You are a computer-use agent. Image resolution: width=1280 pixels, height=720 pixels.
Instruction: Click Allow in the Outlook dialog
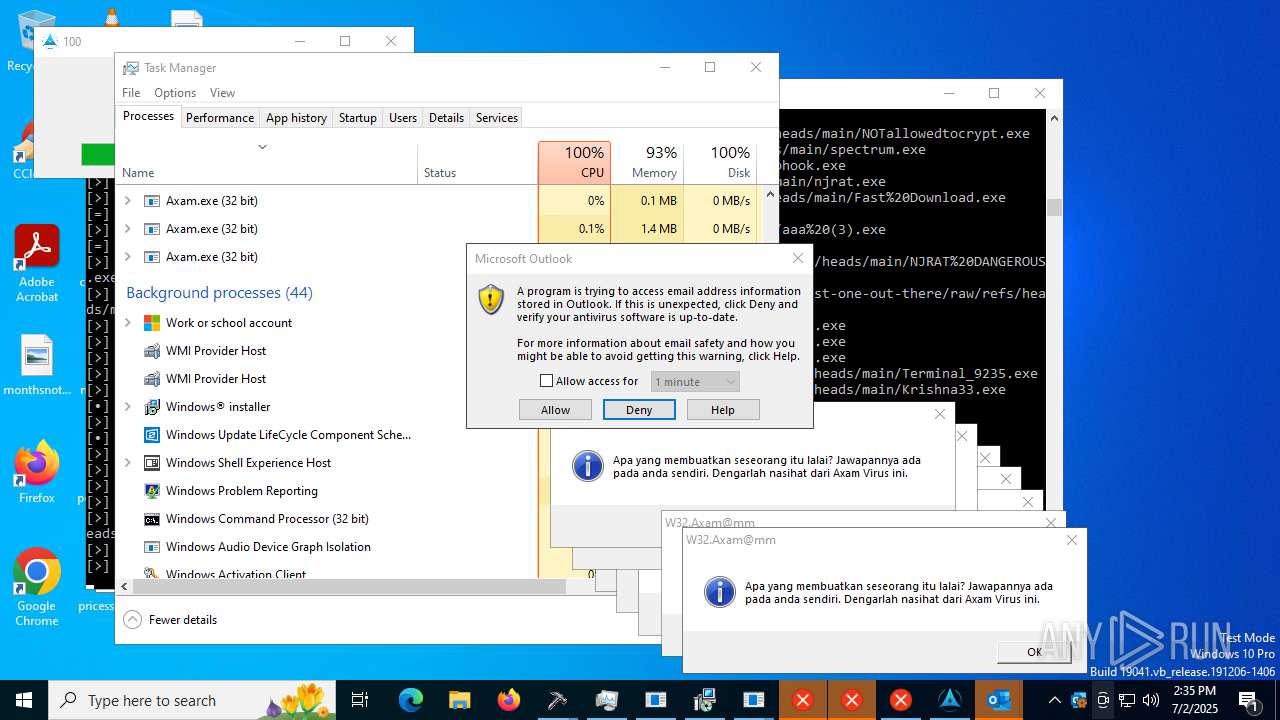pyautogui.click(x=555, y=410)
